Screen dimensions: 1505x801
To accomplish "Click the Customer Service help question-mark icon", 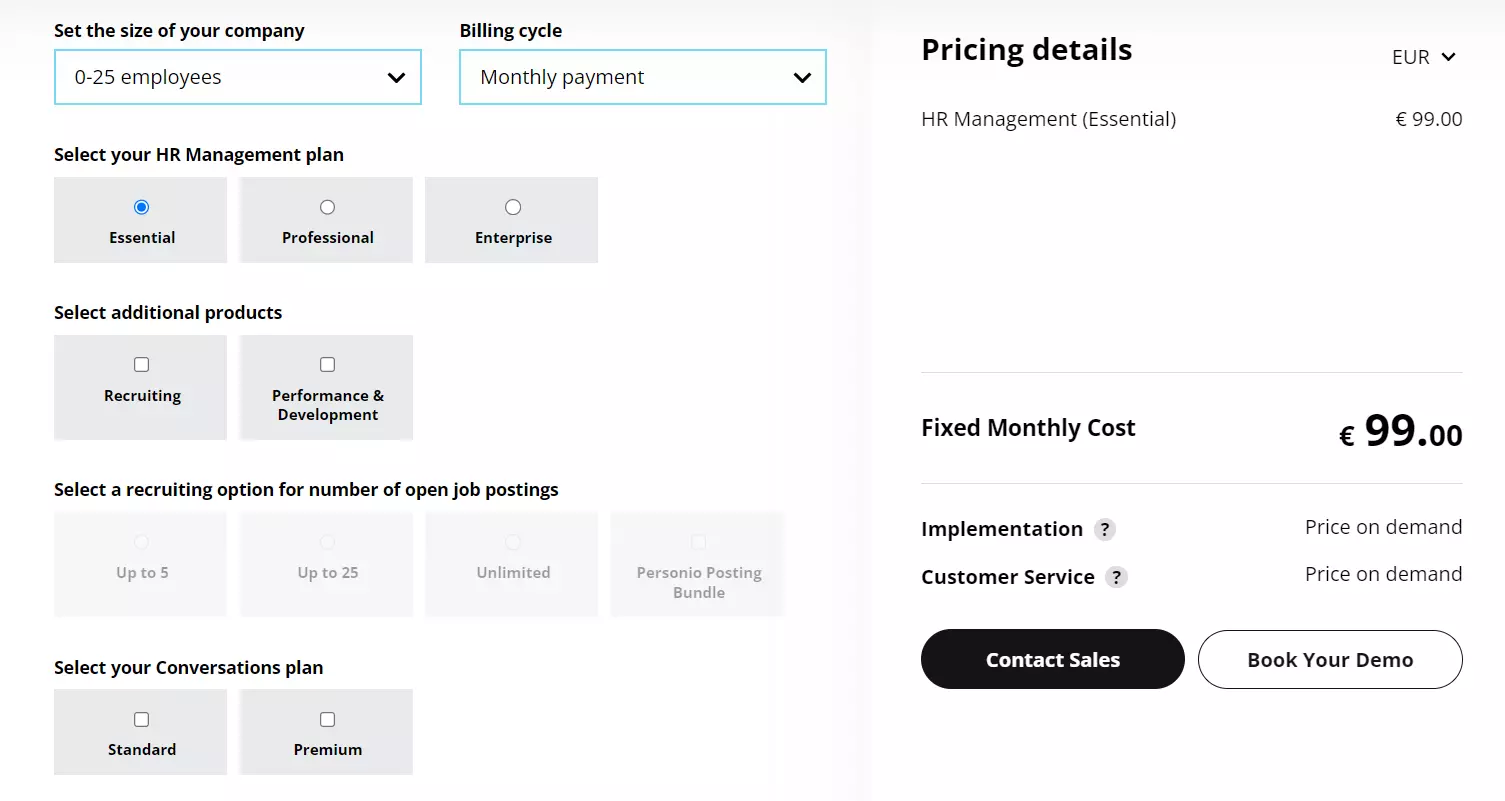I will pyautogui.click(x=1116, y=577).
